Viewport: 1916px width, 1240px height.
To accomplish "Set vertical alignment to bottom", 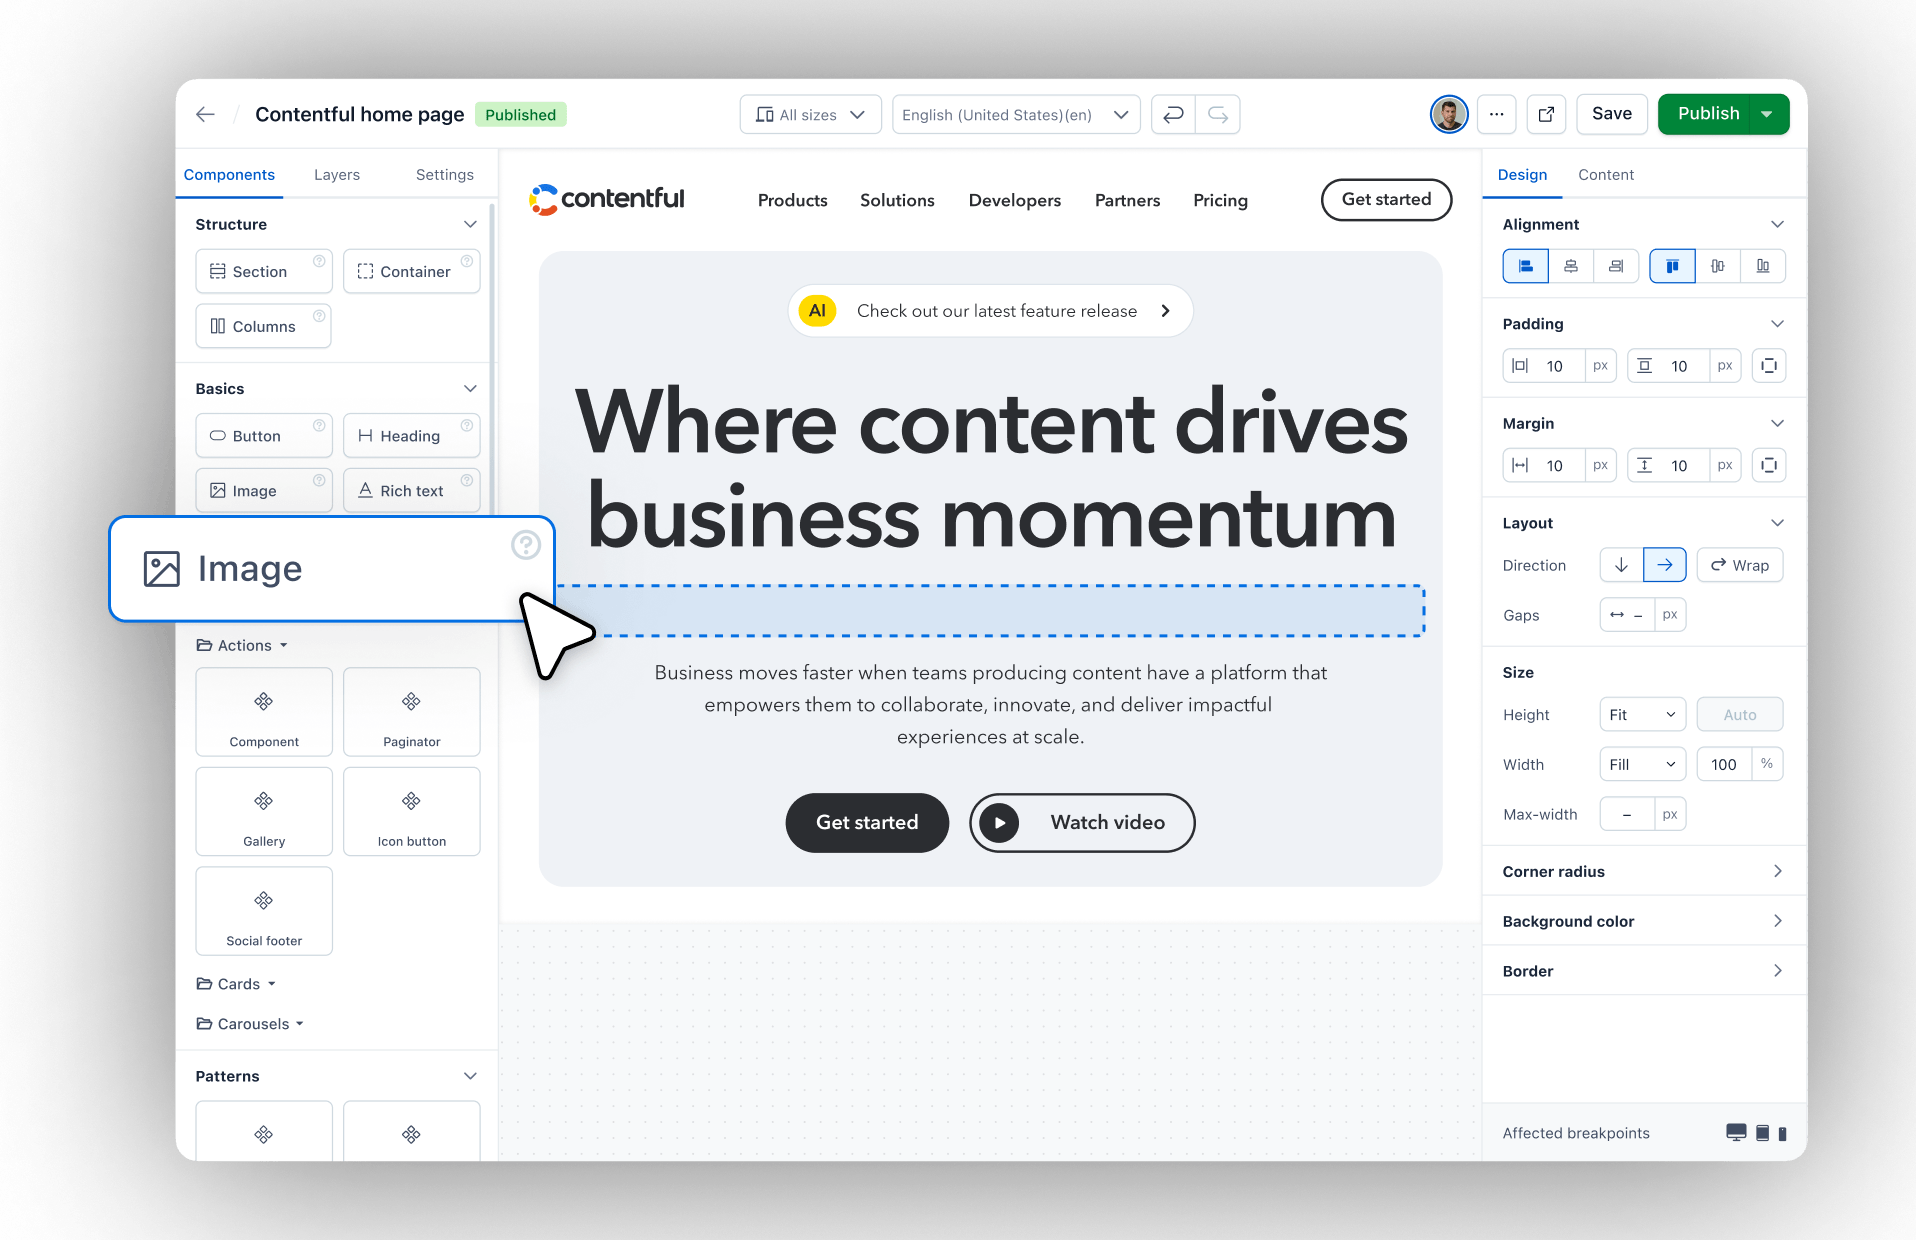I will click(1763, 266).
